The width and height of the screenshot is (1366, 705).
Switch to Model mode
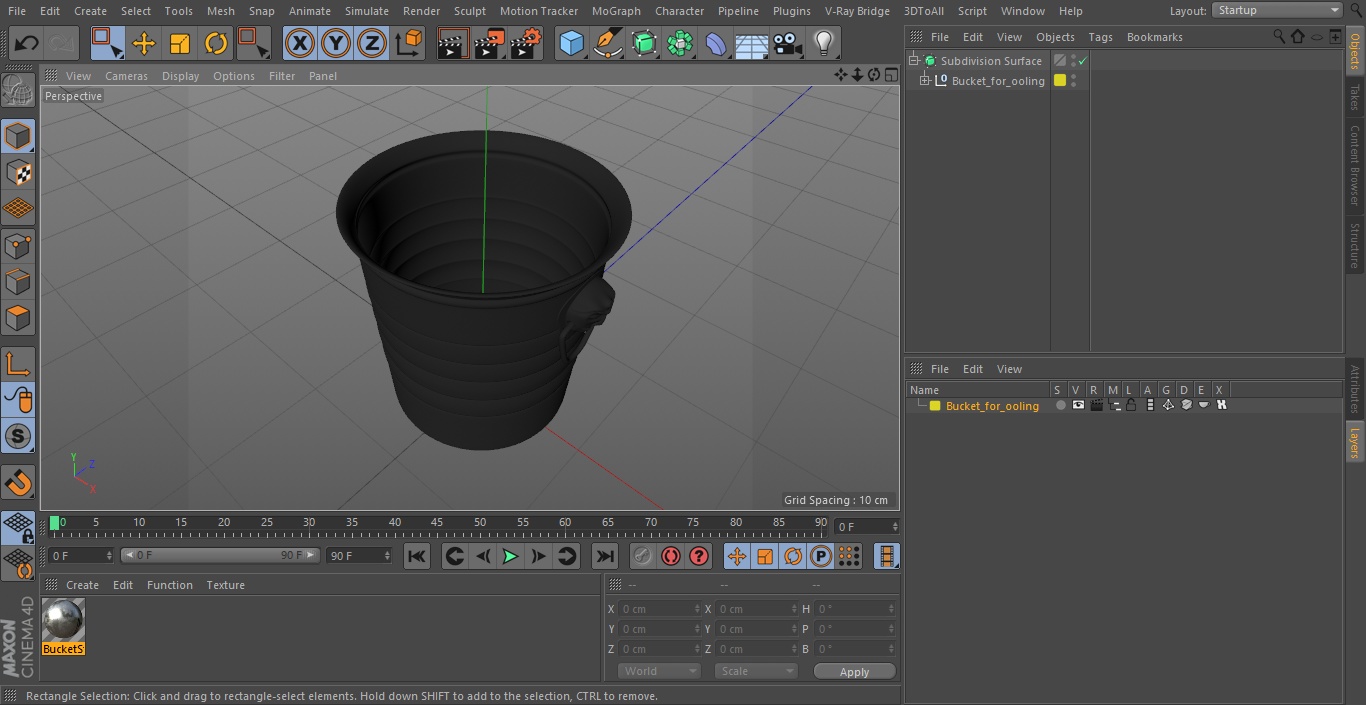(18, 136)
